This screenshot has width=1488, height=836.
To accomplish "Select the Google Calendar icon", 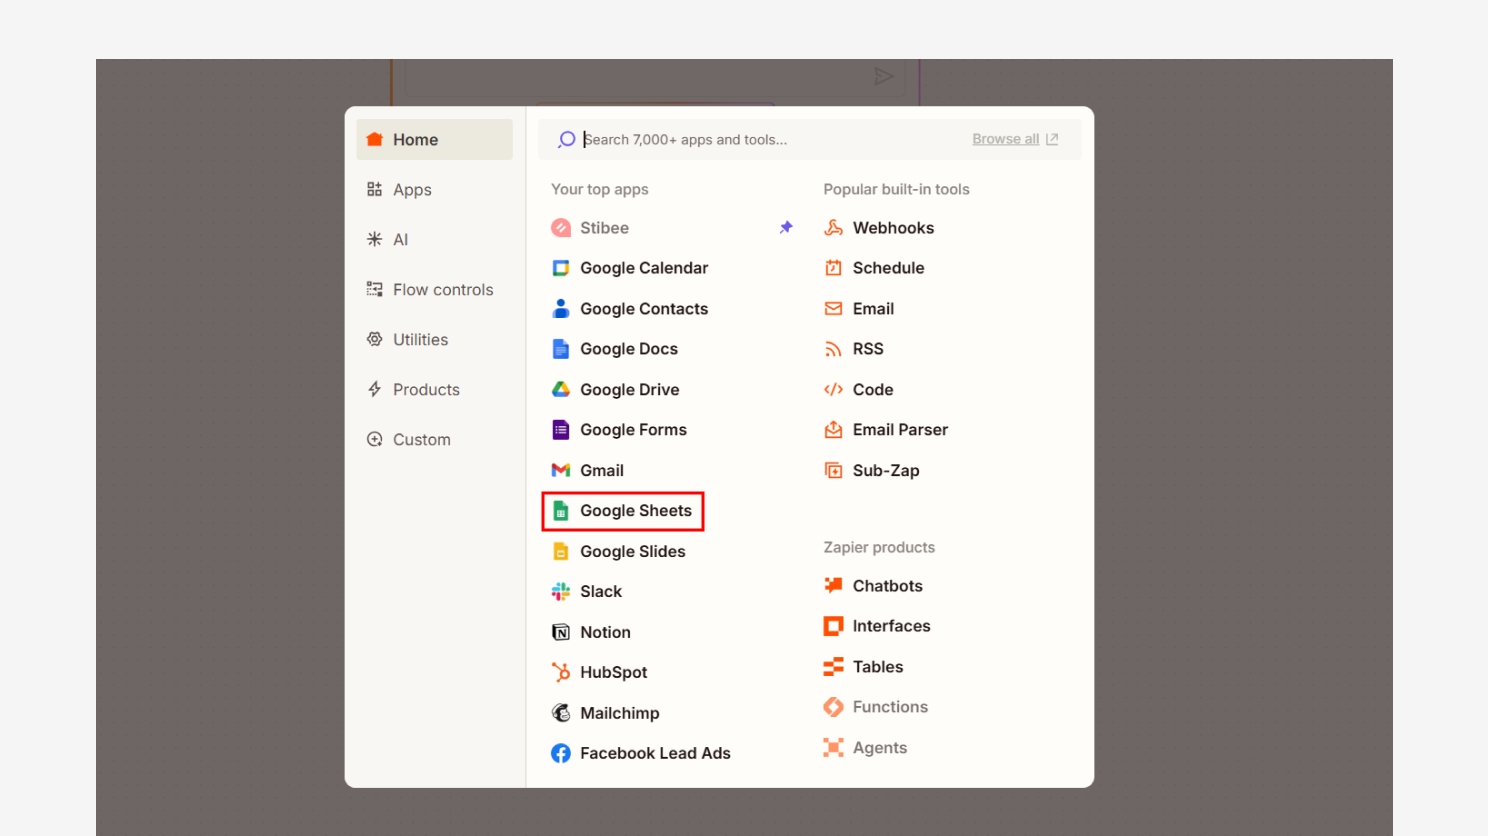I will pos(561,268).
